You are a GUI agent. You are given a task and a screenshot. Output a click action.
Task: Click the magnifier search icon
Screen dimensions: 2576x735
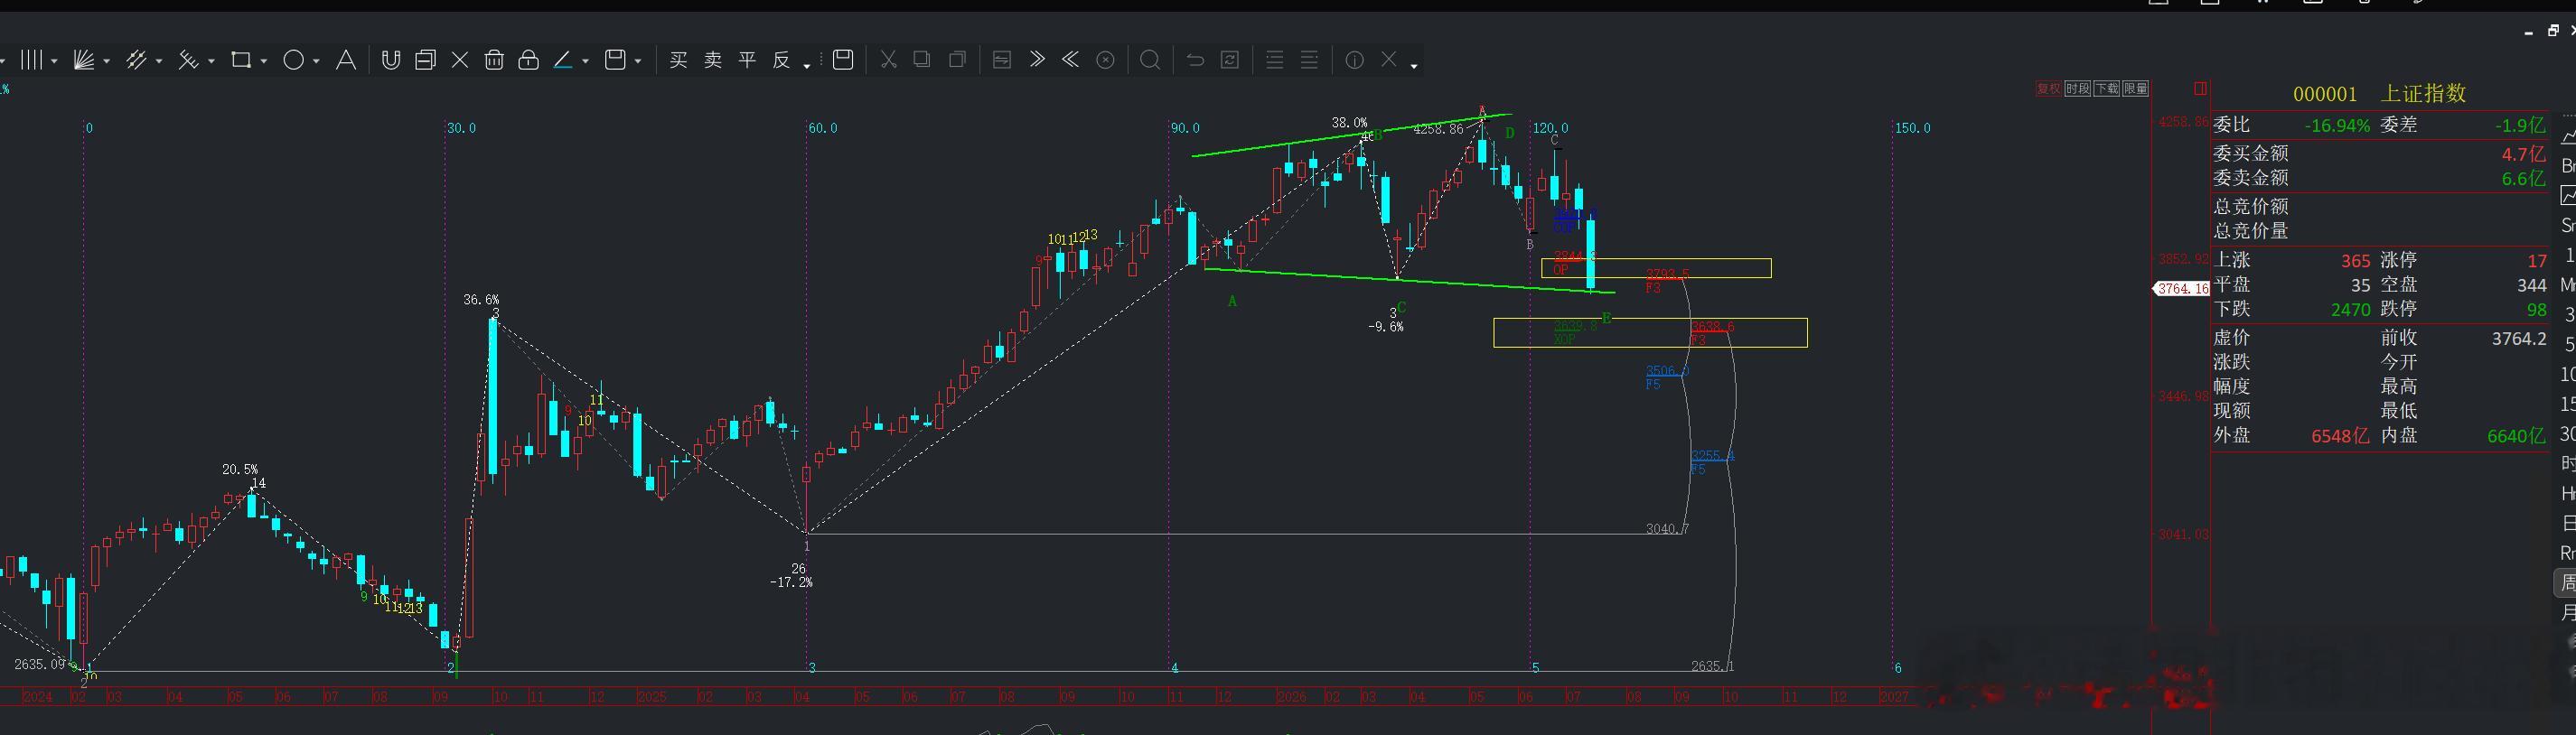1150,60
